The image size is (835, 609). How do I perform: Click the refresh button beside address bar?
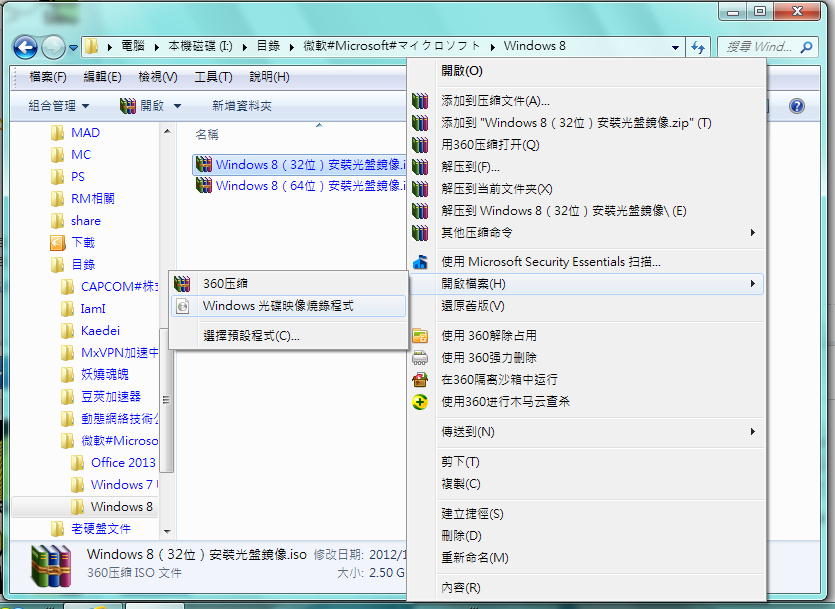pyautogui.click(x=698, y=47)
